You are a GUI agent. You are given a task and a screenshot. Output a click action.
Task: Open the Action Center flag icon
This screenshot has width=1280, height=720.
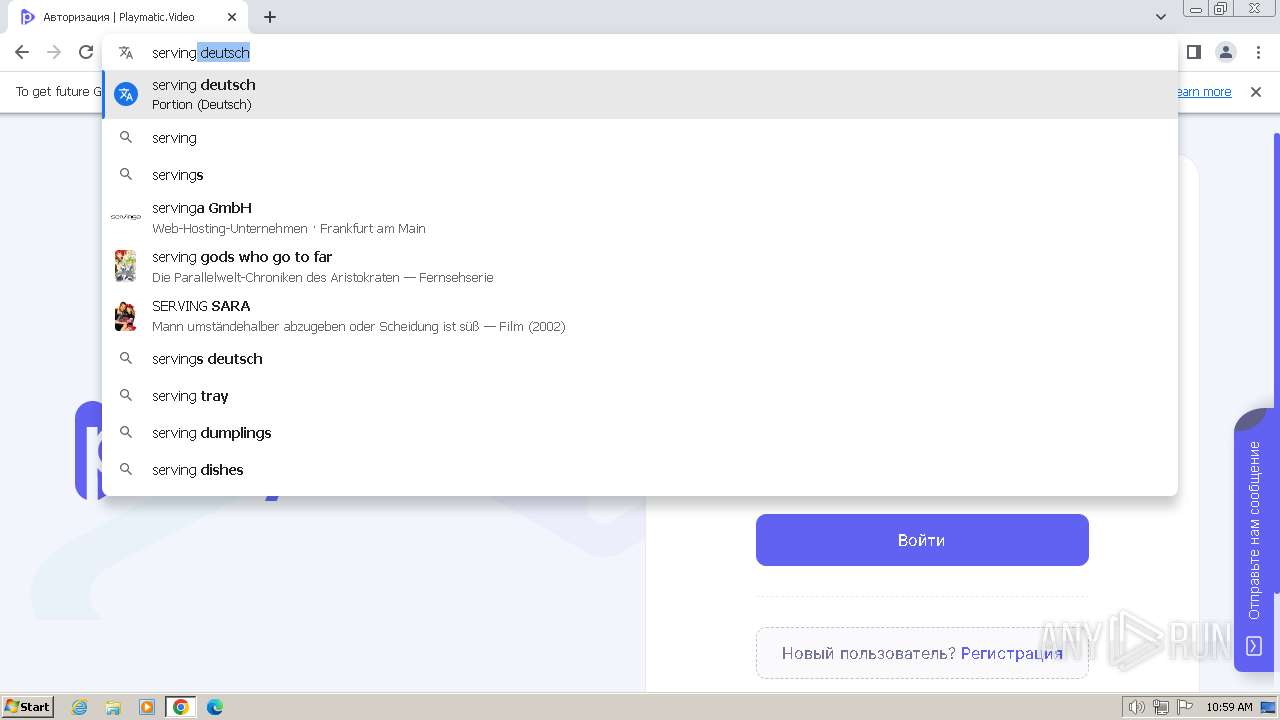pos(1184,707)
